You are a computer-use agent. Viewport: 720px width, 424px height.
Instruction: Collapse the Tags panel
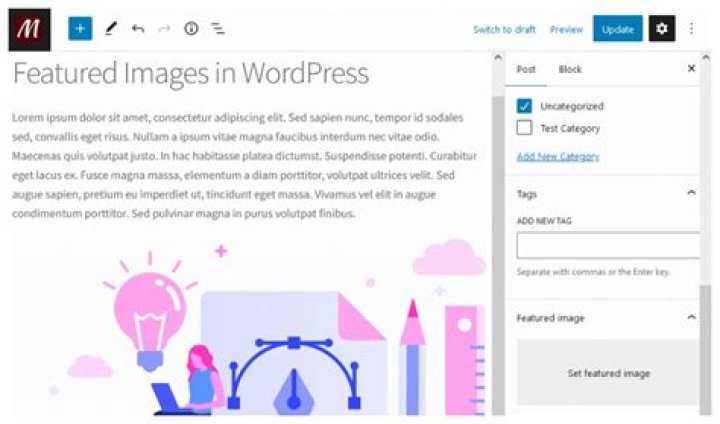[x=691, y=193]
